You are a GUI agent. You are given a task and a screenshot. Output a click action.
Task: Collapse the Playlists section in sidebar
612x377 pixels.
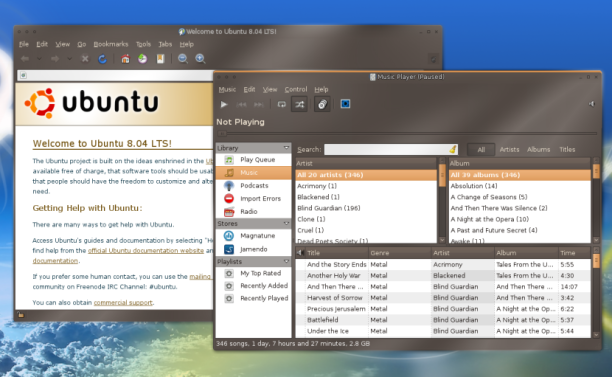tap(286, 261)
